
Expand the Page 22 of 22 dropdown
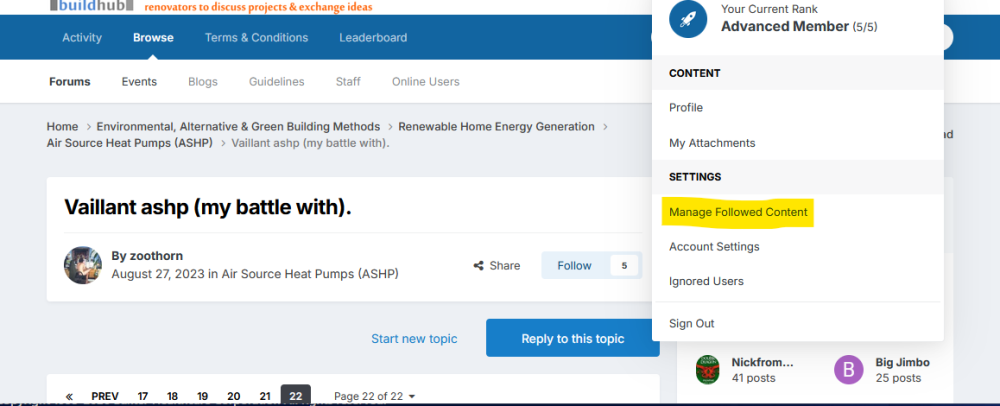(374, 396)
